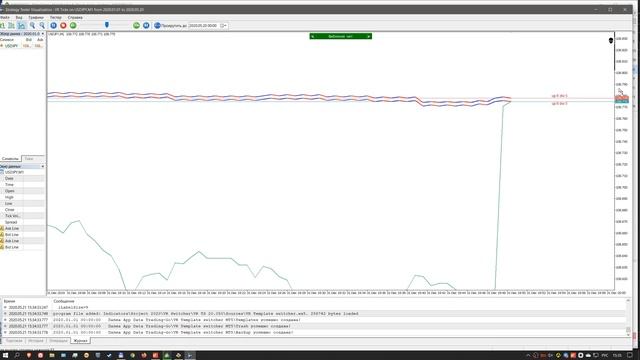Stop the test with red button
Screen dimensions: 640x360
(x=63, y=26)
